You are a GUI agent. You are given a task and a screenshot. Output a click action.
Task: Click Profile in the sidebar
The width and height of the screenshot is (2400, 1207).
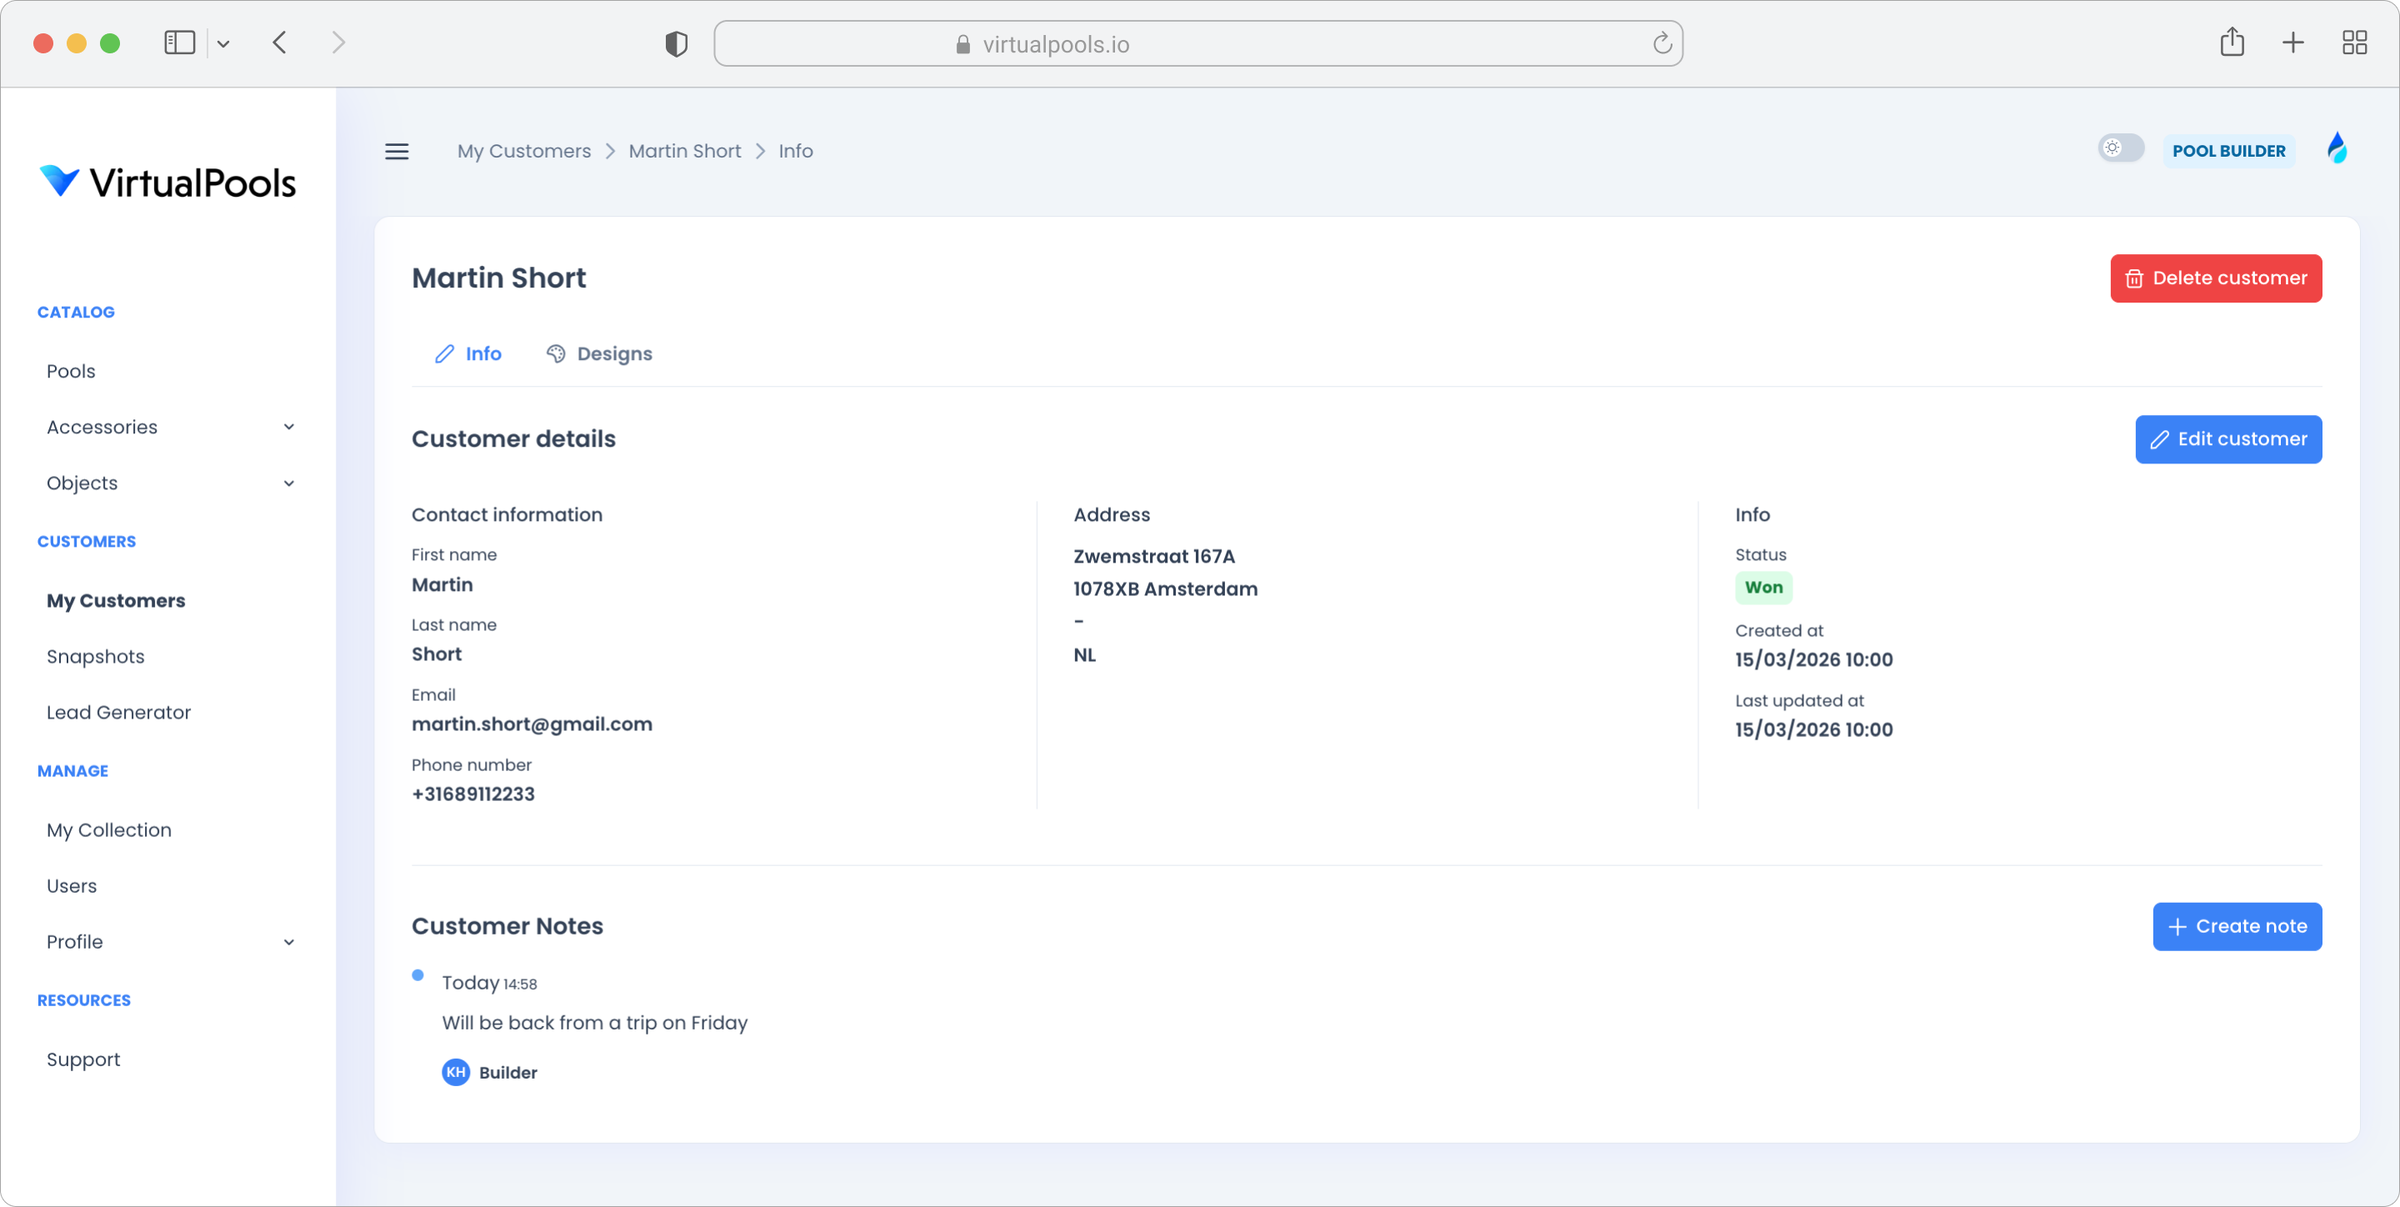tap(74, 942)
